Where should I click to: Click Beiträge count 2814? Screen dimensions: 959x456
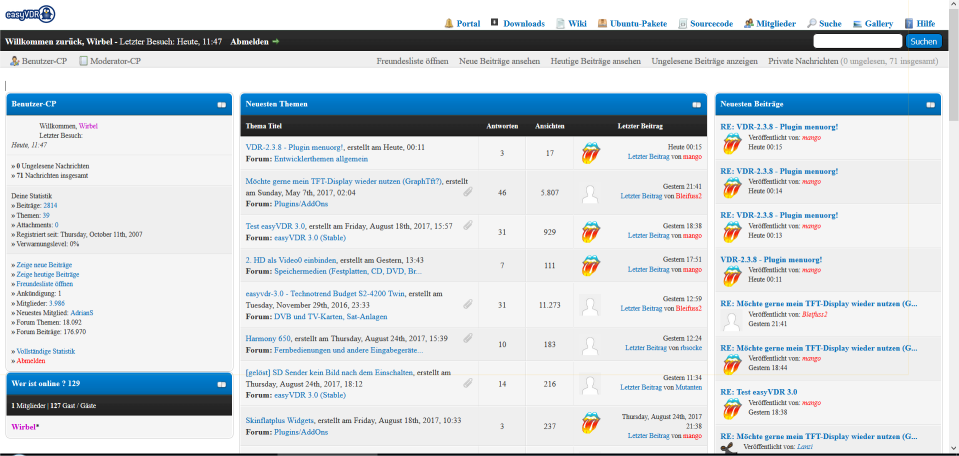tap(50, 205)
